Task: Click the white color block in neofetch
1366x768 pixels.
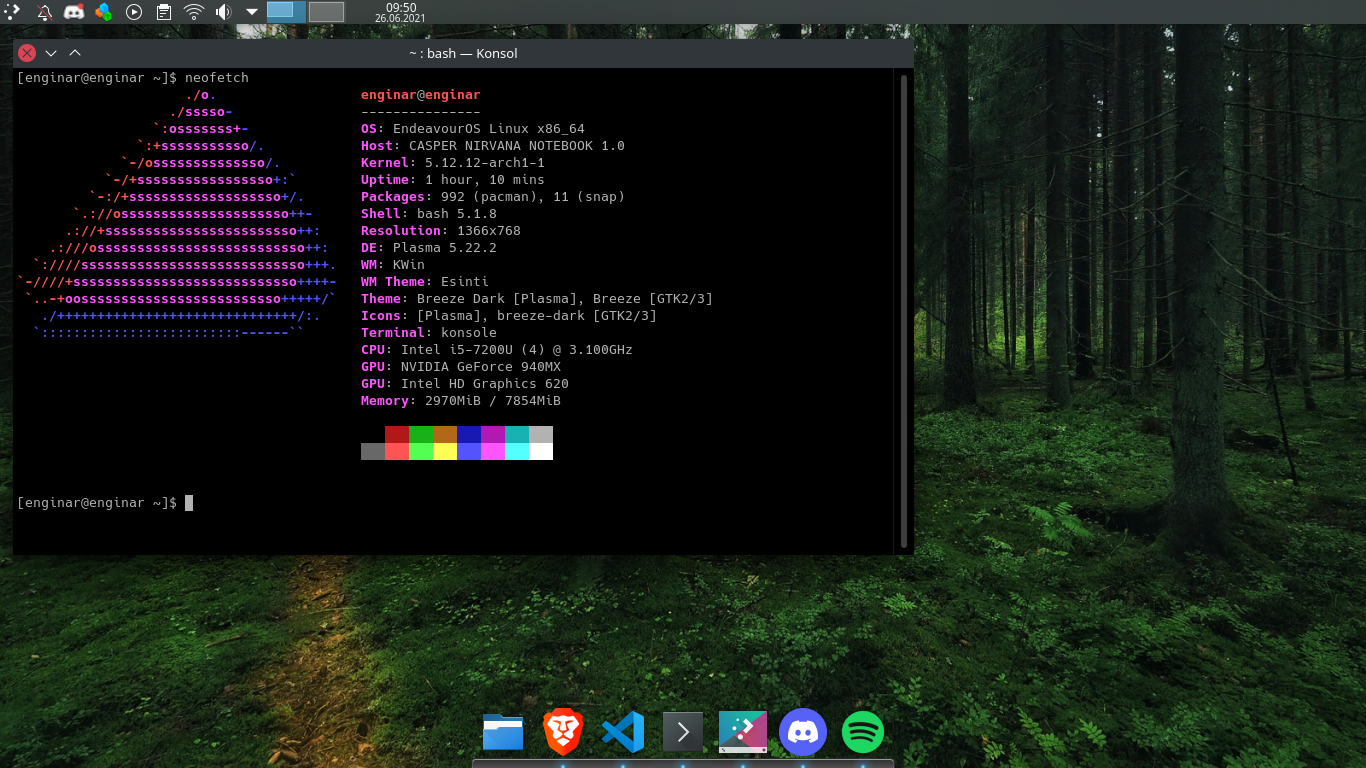Action: tap(541, 451)
